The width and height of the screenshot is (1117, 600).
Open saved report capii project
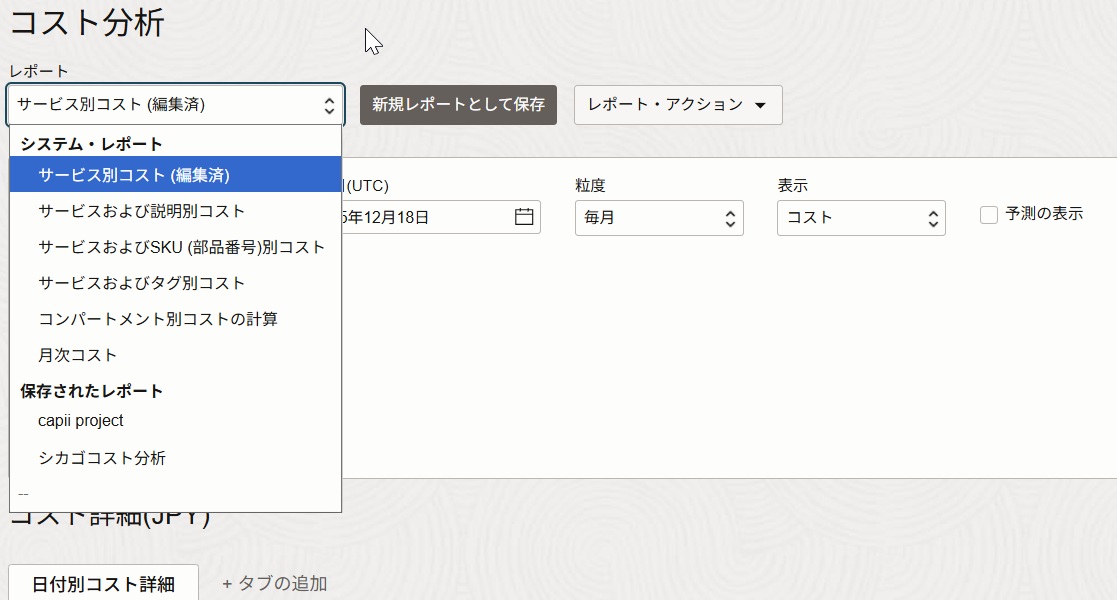pyautogui.click(x=81, y=421)
